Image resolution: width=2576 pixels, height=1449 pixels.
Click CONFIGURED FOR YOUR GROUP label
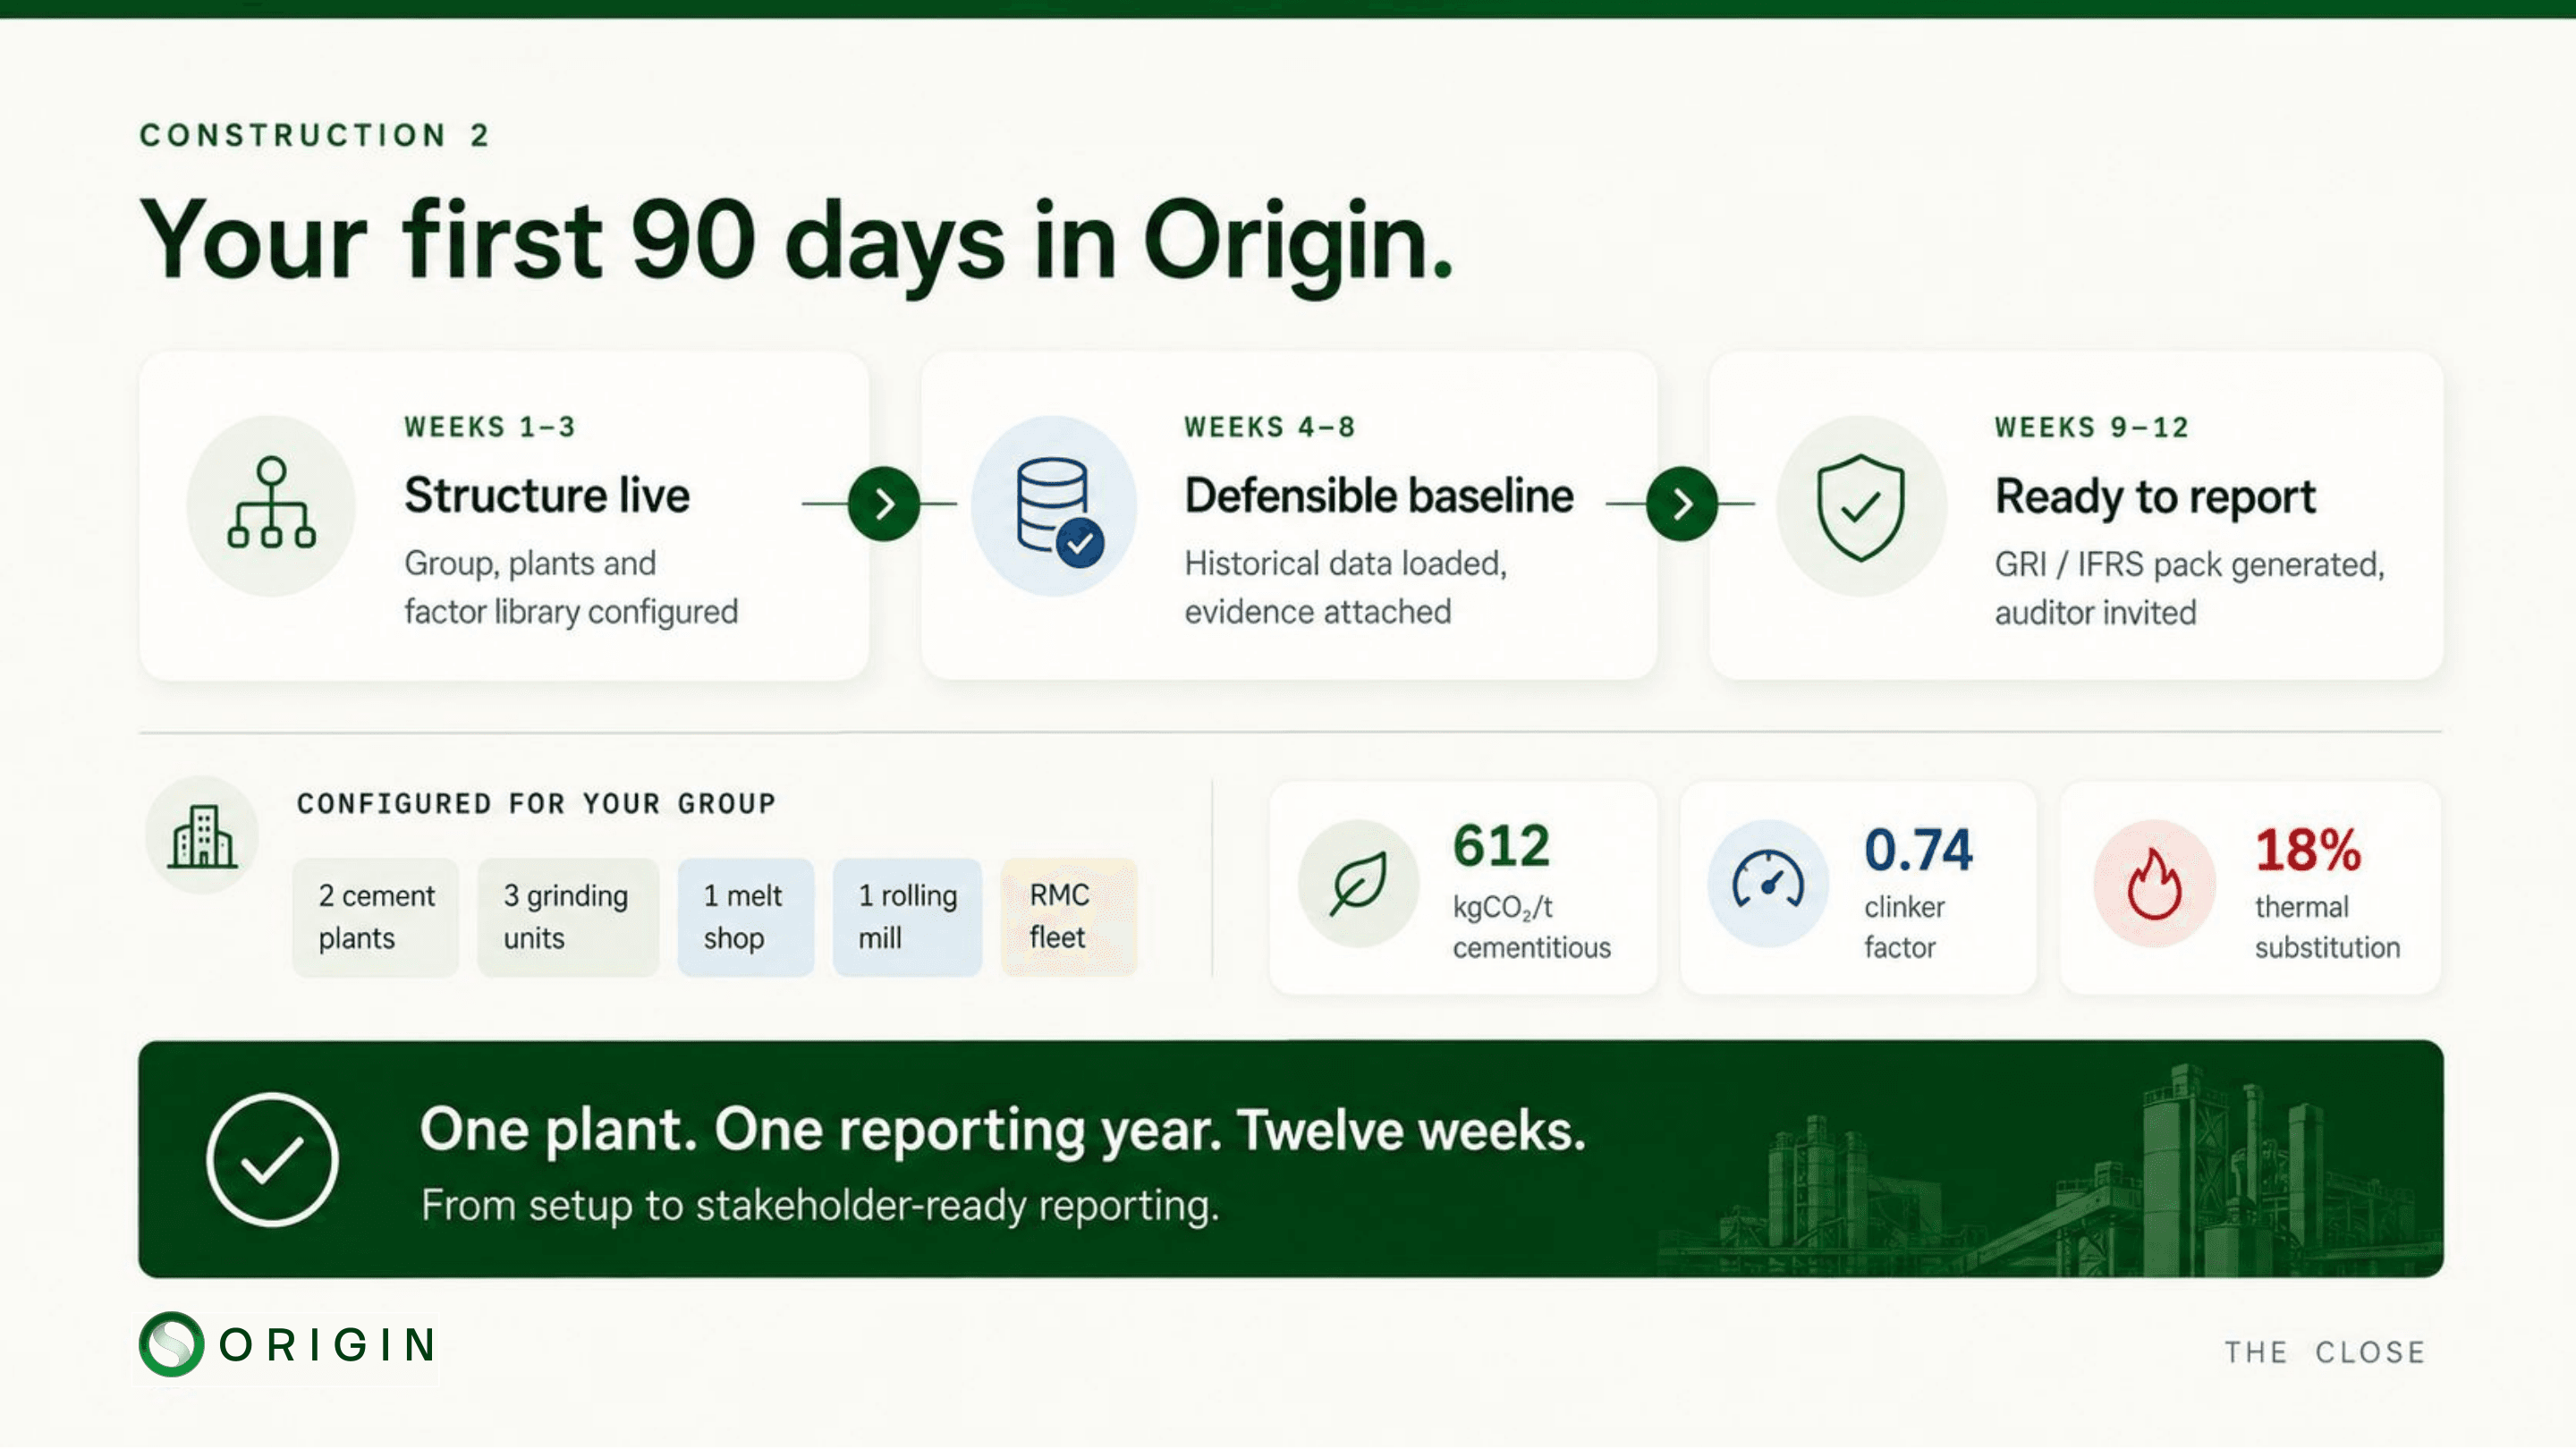point(536,804)
